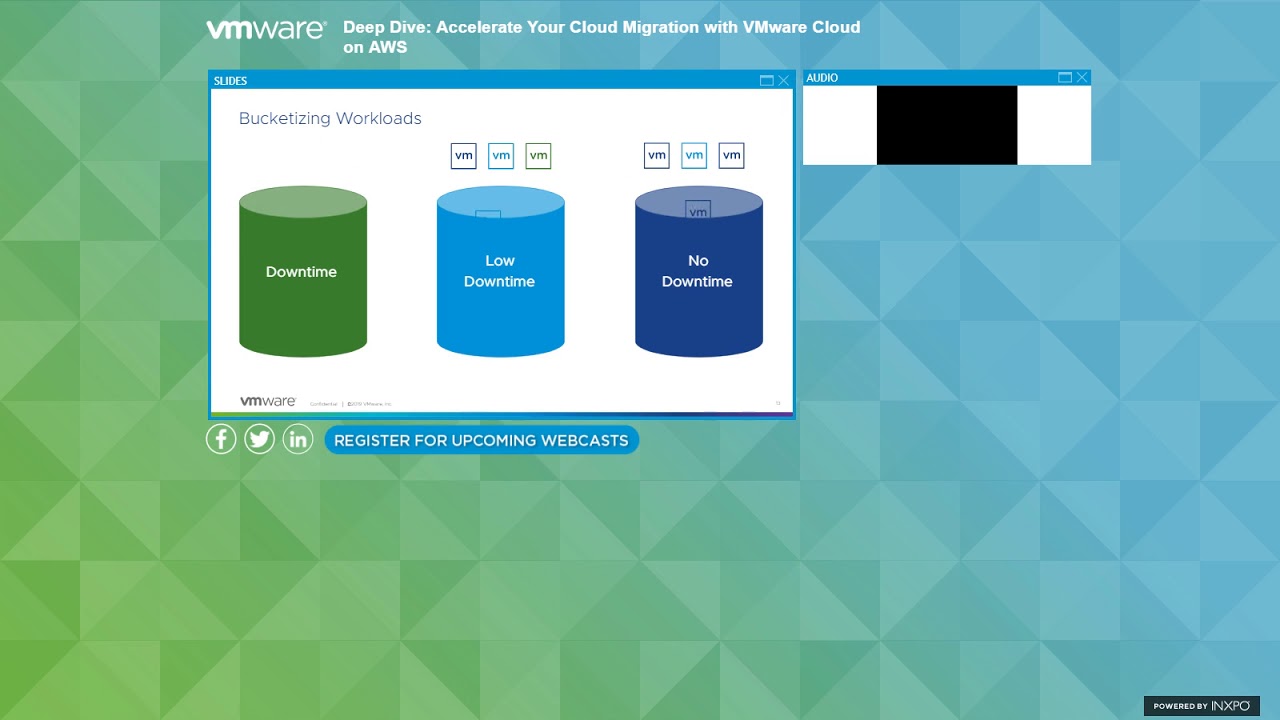Maximize the Slides panel

coord(767,81)
